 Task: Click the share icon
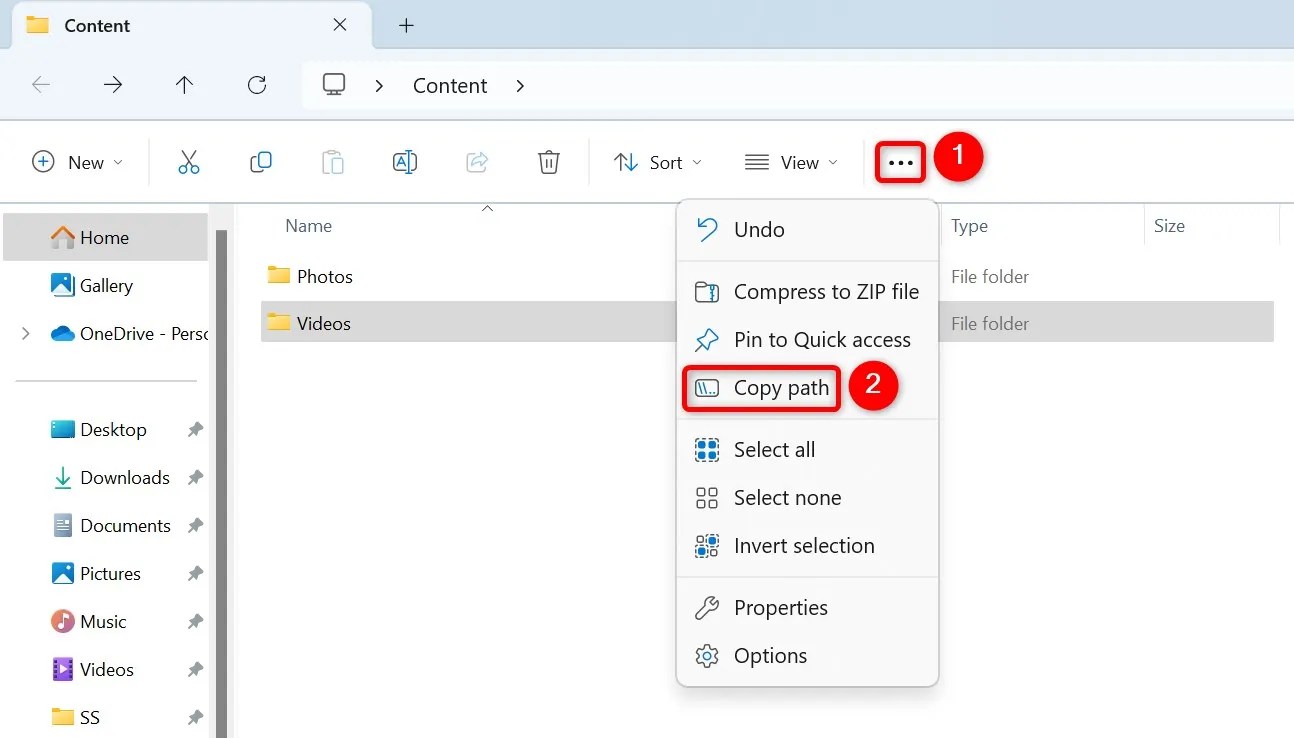(477, 161)
